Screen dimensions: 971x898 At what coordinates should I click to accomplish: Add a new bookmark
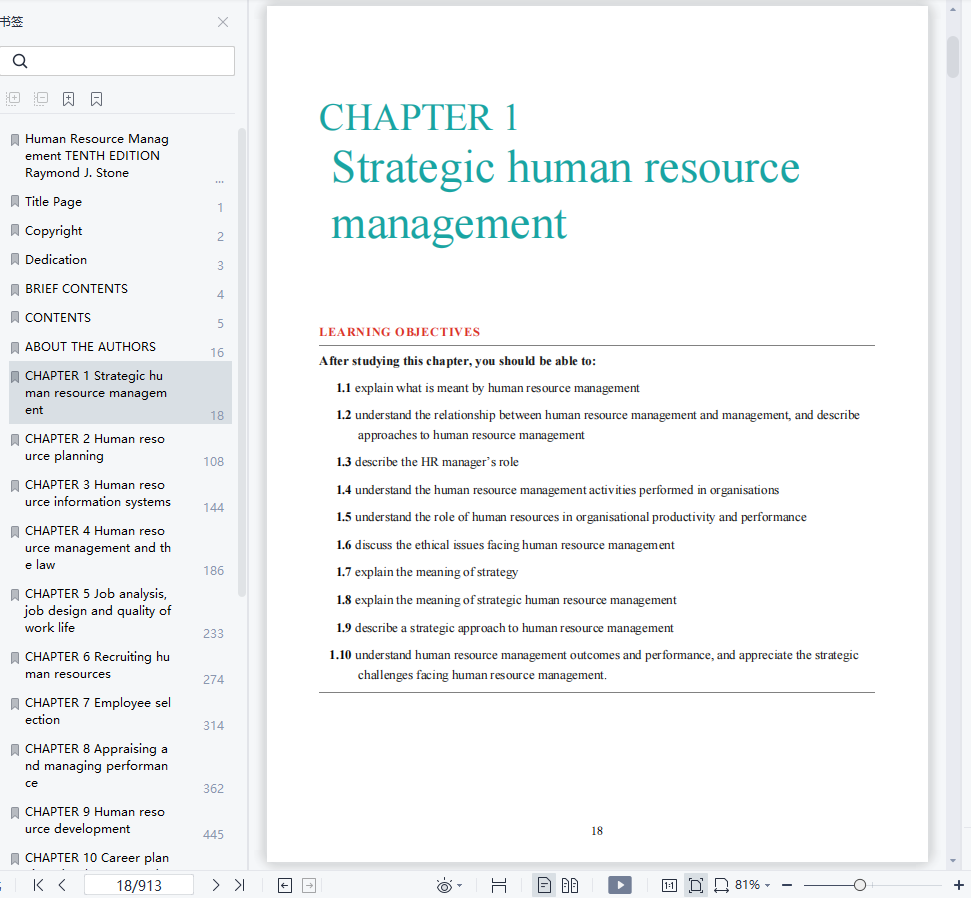click(x=69, y=98)
